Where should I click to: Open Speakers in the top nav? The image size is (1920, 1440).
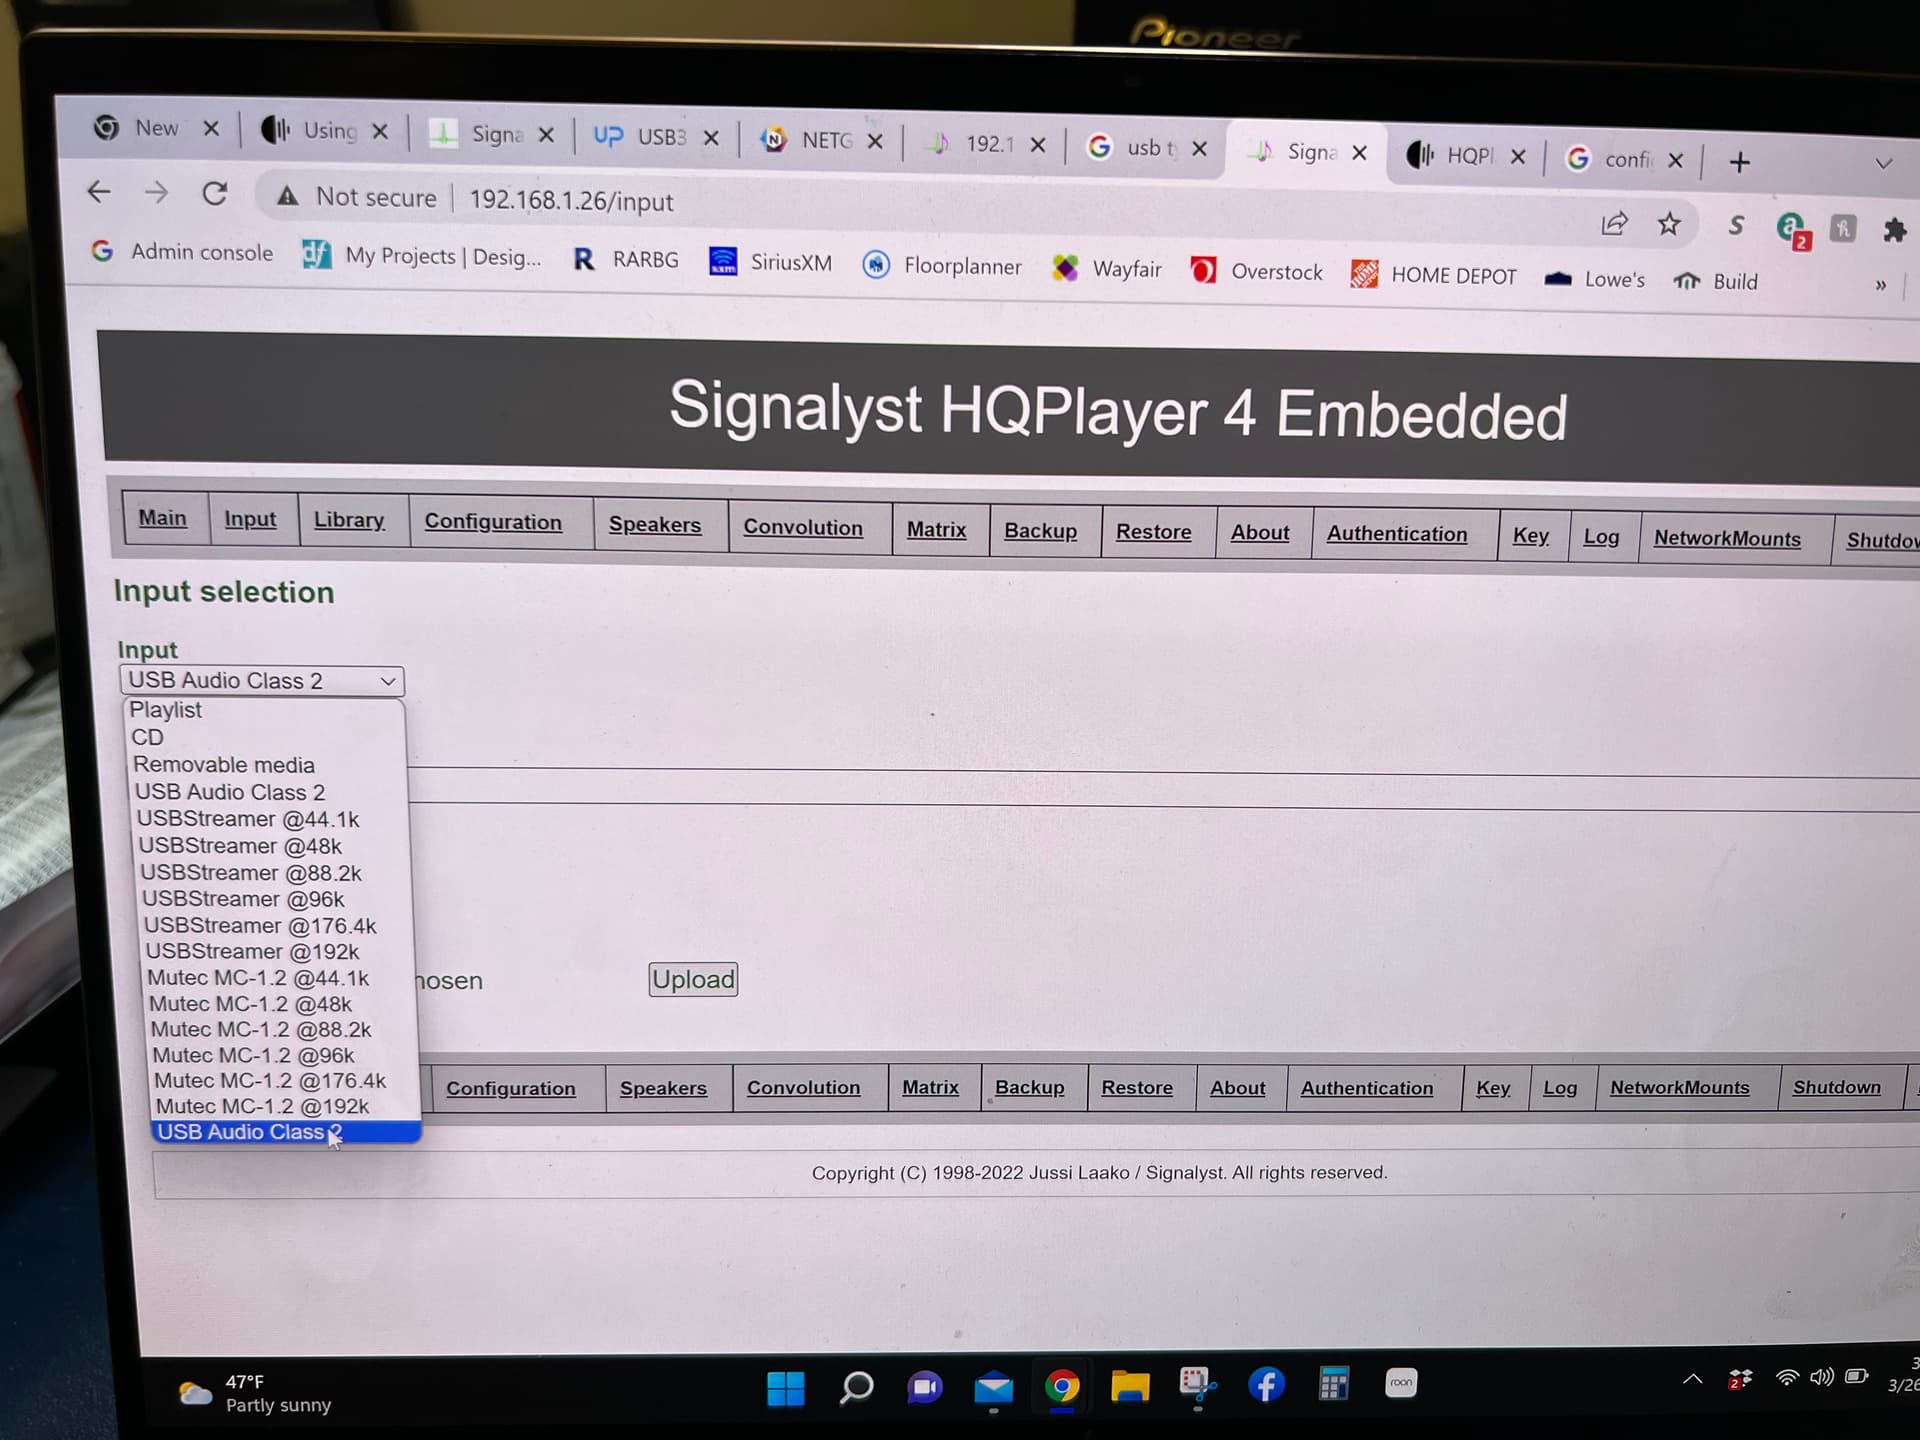pyautogui.click(x=655, y=525)
